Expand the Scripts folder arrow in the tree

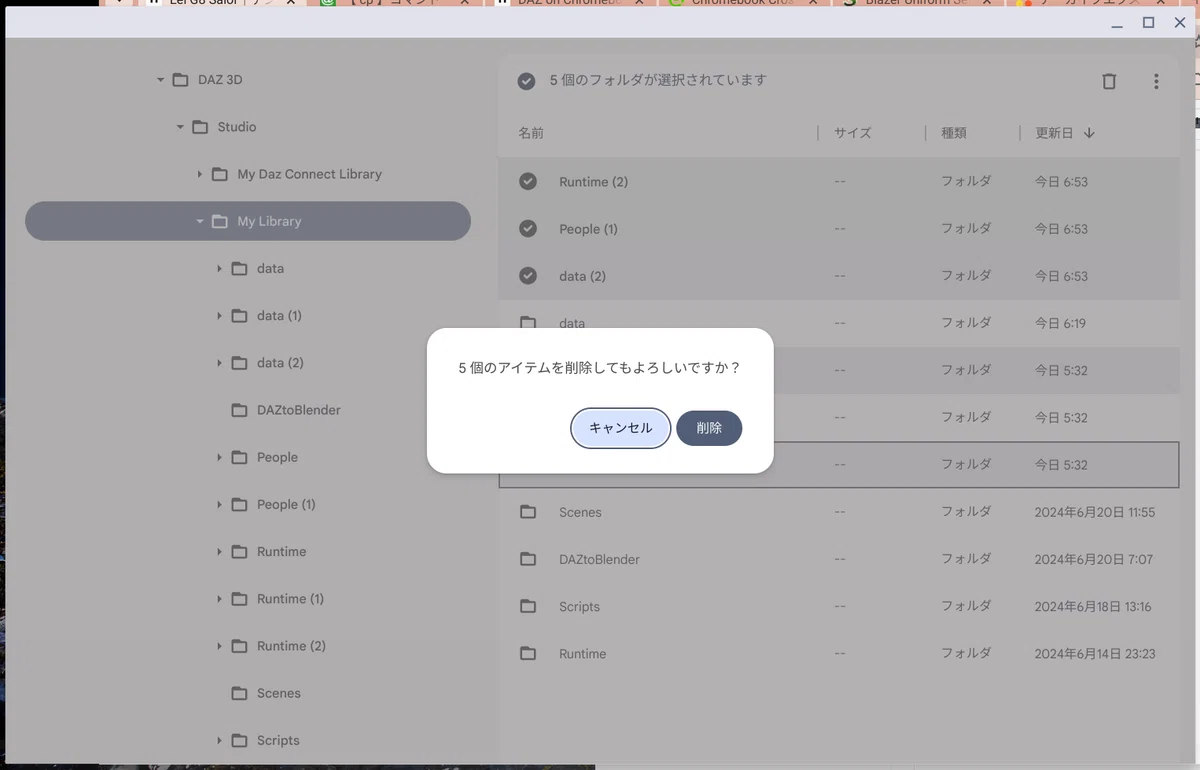click(x=219, y=740)
